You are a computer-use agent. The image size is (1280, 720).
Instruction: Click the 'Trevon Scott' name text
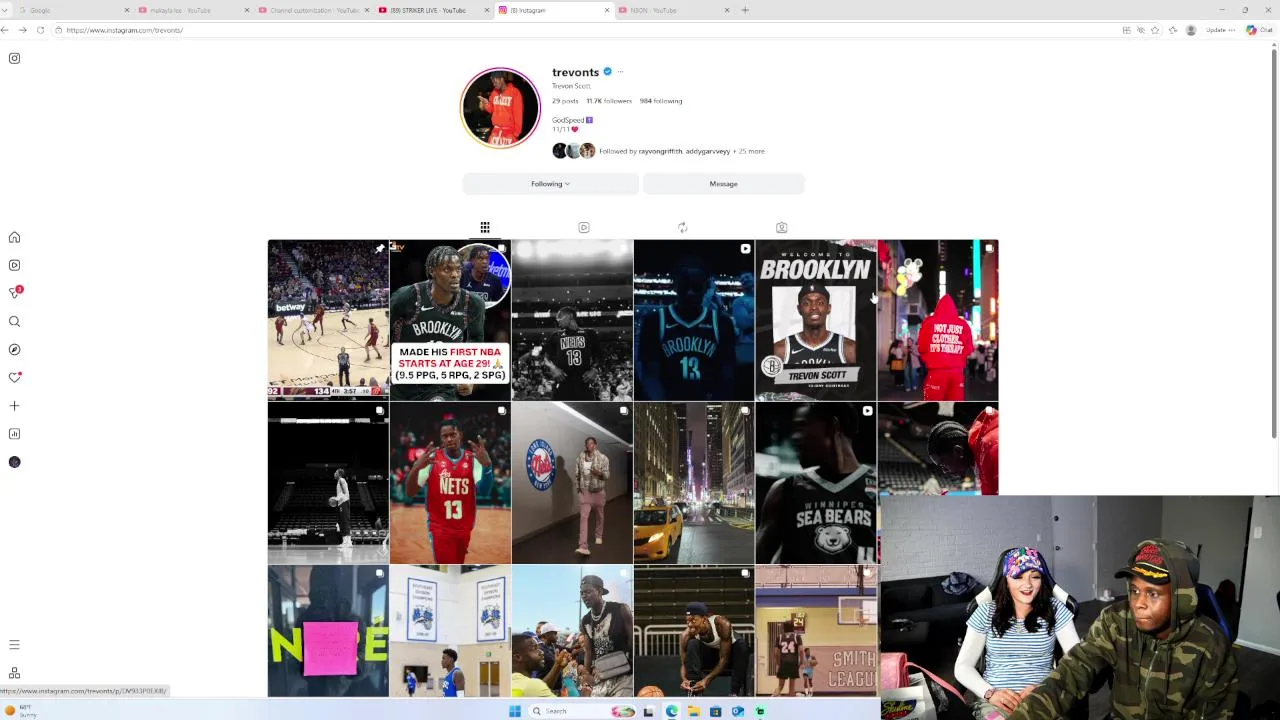[x=571, y=86]
